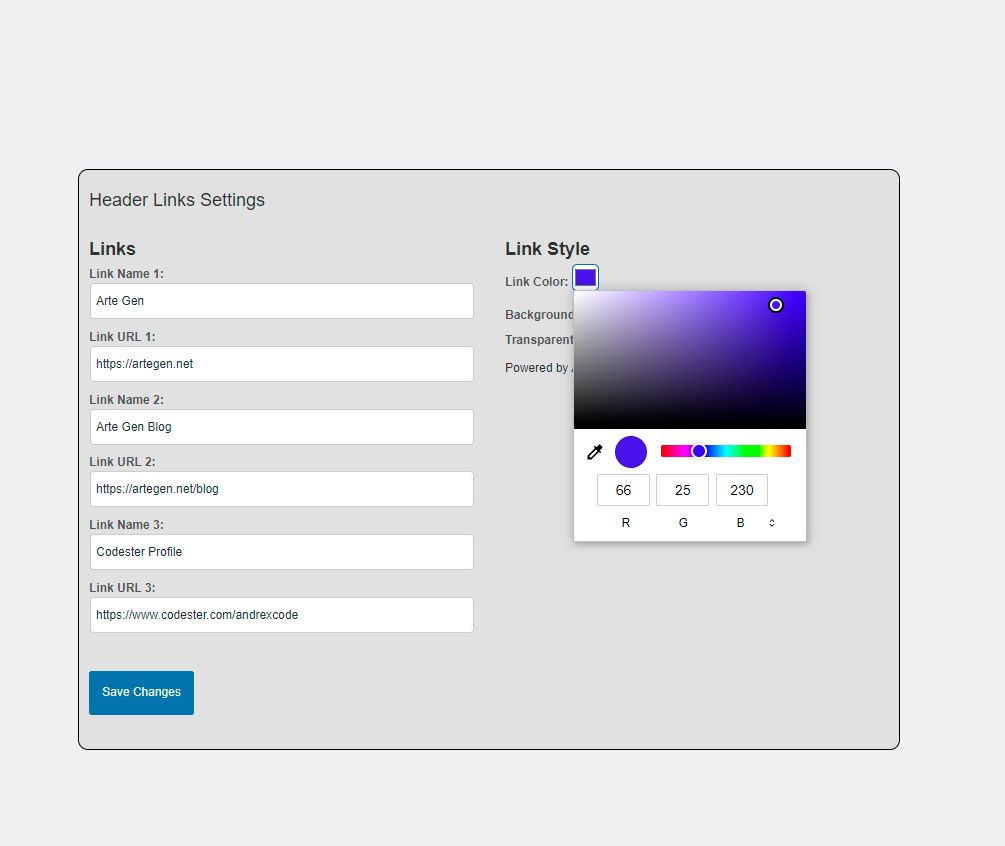The height and width of the screenshot is (846, 1005).
Task: Click the R channel label
Action: coord(626,523)
